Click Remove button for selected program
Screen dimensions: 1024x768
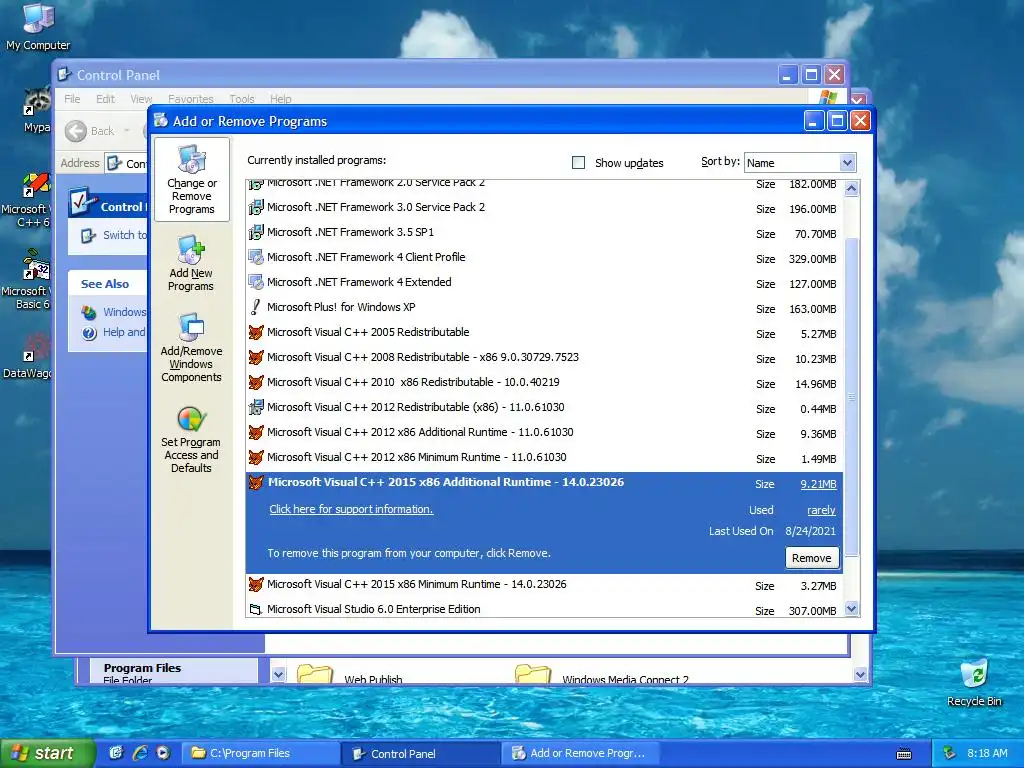coord(812,558)
